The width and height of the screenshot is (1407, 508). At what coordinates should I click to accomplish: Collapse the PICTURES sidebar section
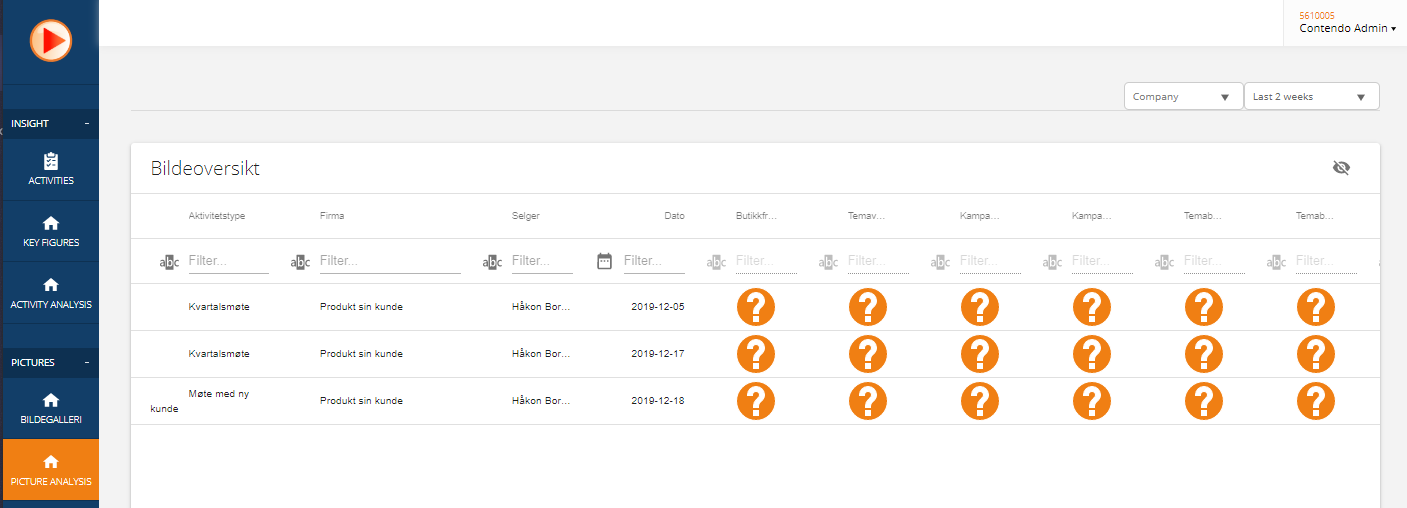point(86,362)
